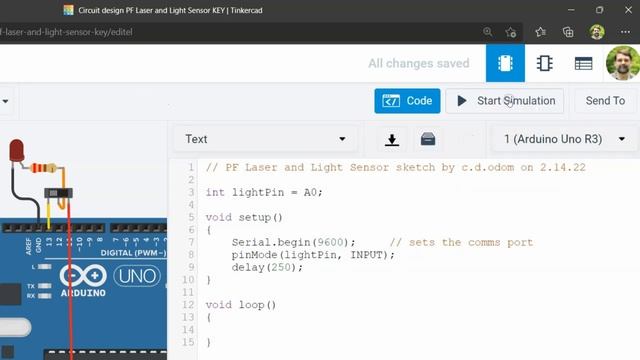
Task: Add this page to favorites star icon
Action: [511, 32]
